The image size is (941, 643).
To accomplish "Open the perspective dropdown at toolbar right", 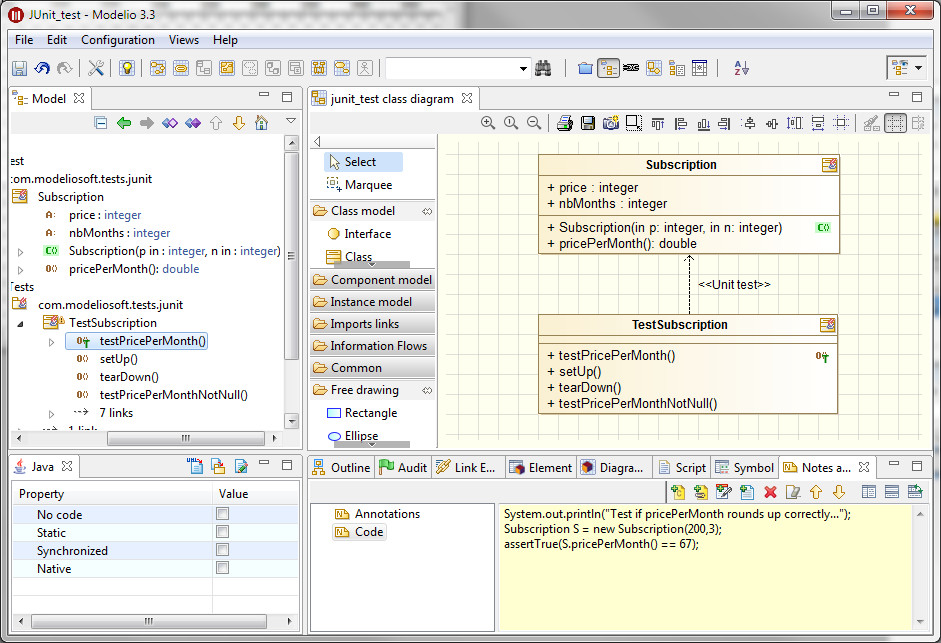I will [919, 68].
